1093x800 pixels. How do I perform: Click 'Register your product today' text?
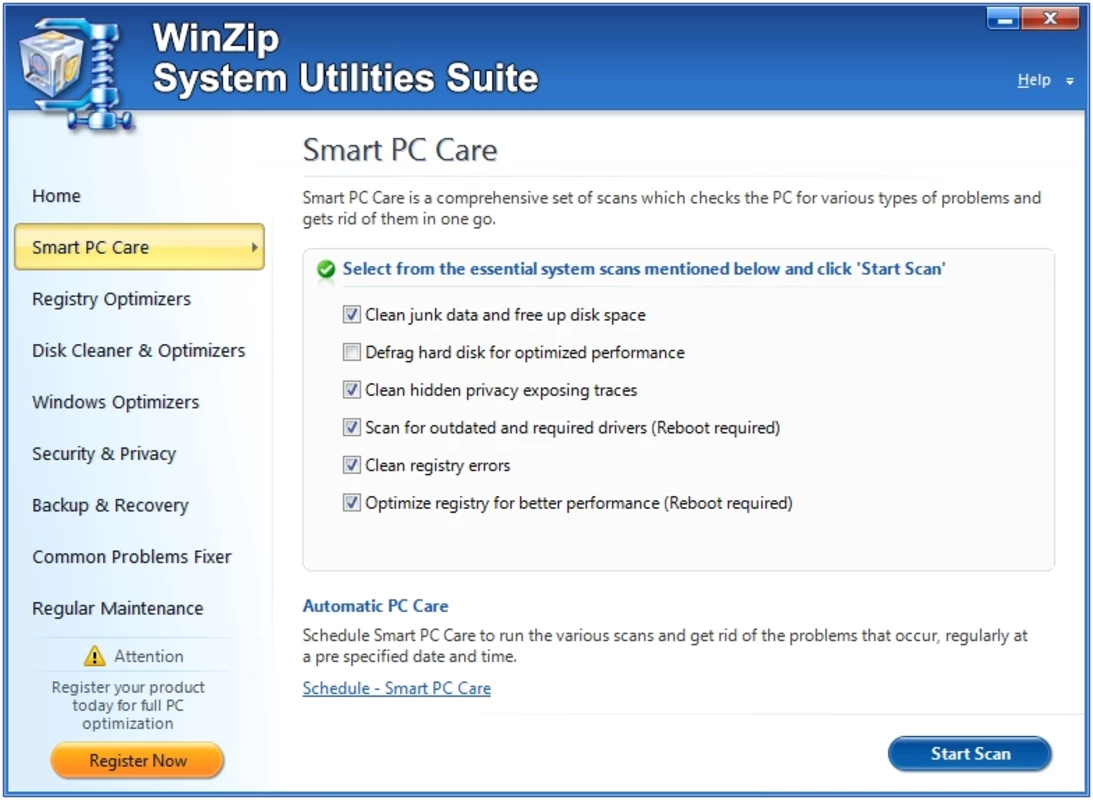[128, 705]
